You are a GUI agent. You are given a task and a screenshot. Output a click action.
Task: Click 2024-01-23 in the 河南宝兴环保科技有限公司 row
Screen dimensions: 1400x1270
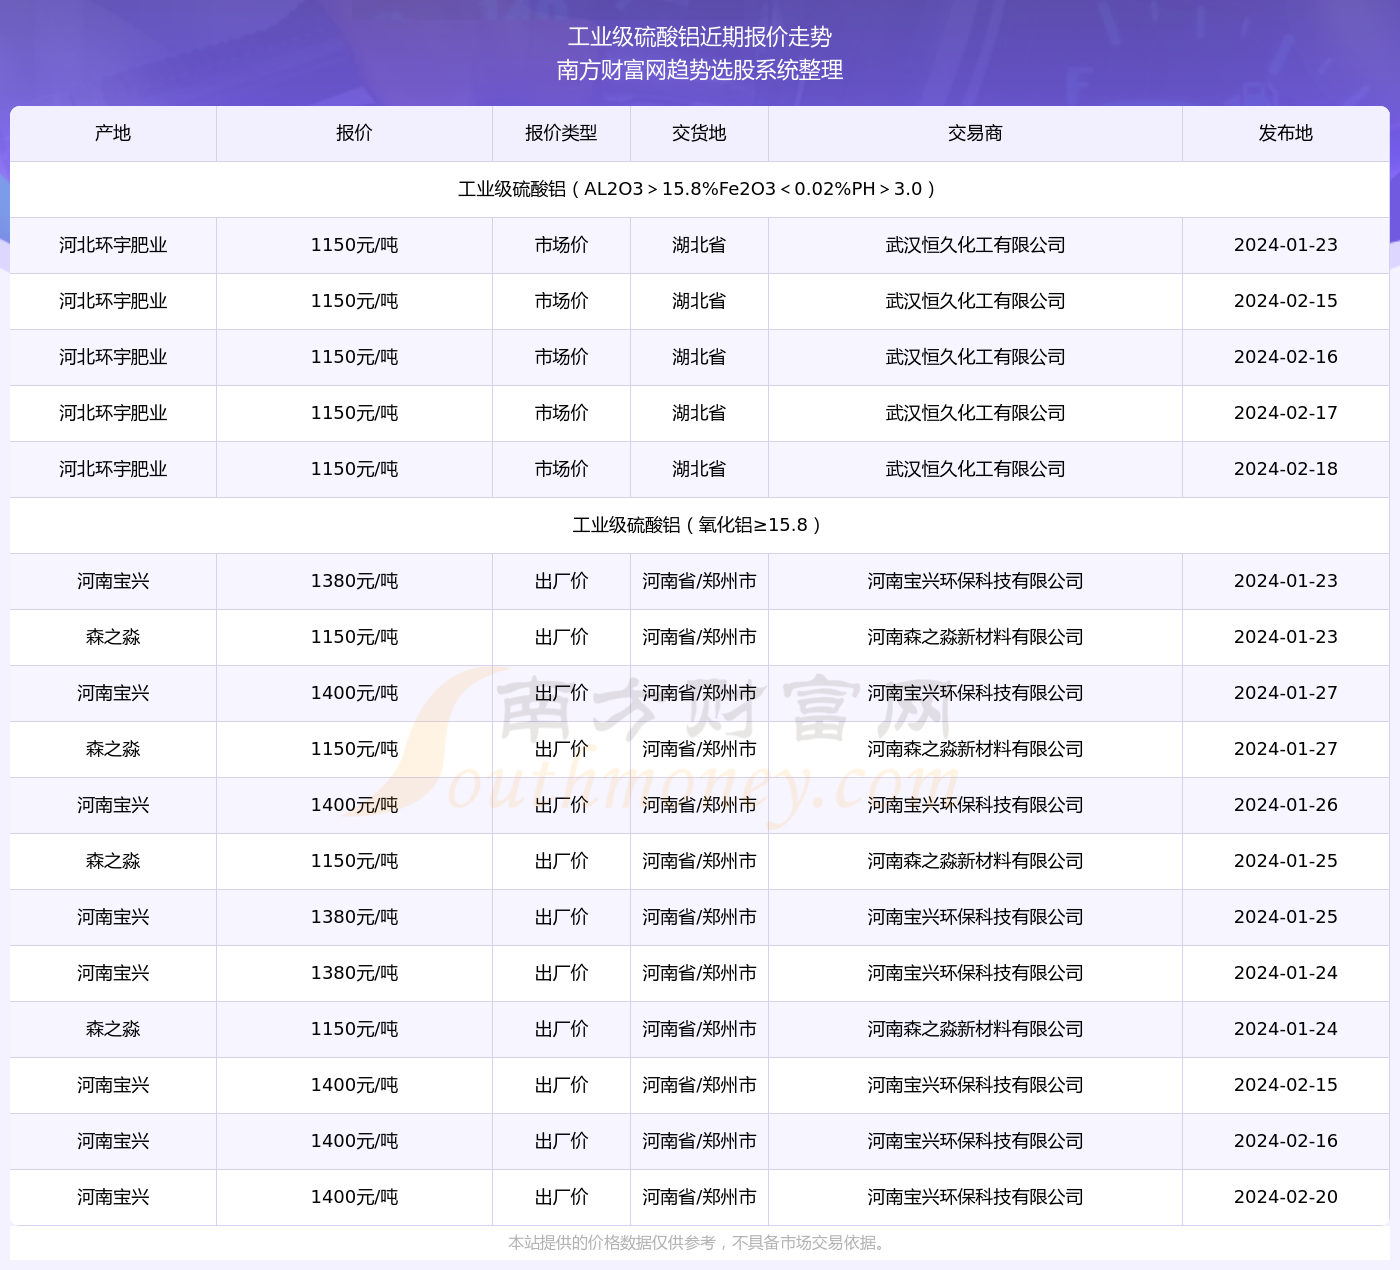pos(1286,581)
